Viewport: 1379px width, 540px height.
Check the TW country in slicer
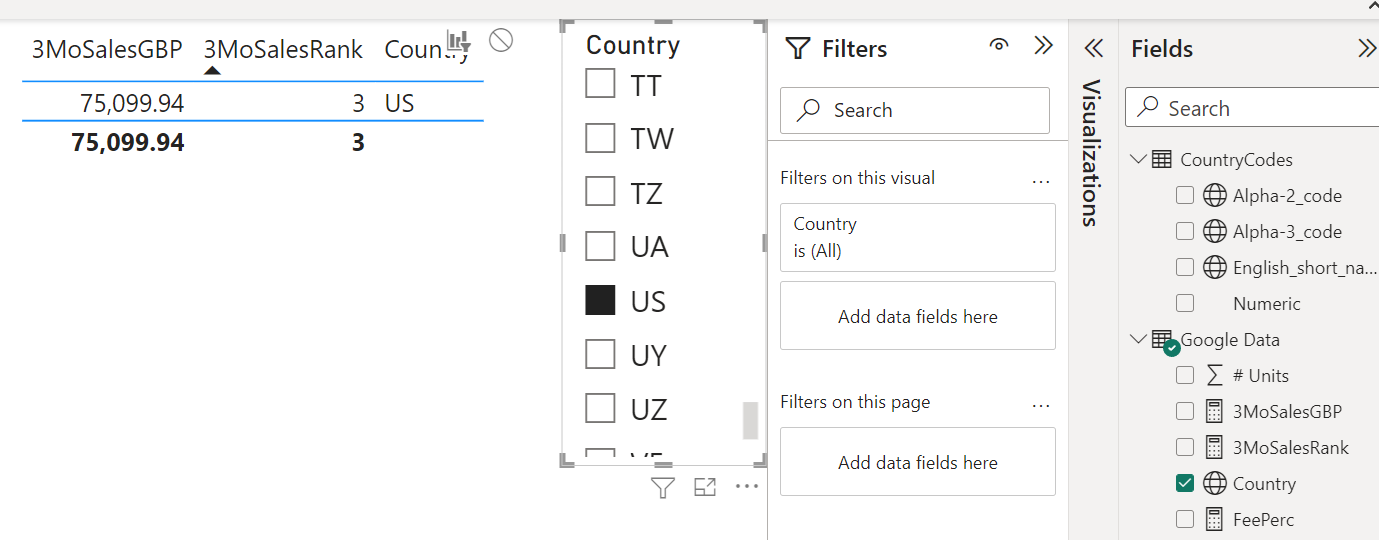pos(600,138)
